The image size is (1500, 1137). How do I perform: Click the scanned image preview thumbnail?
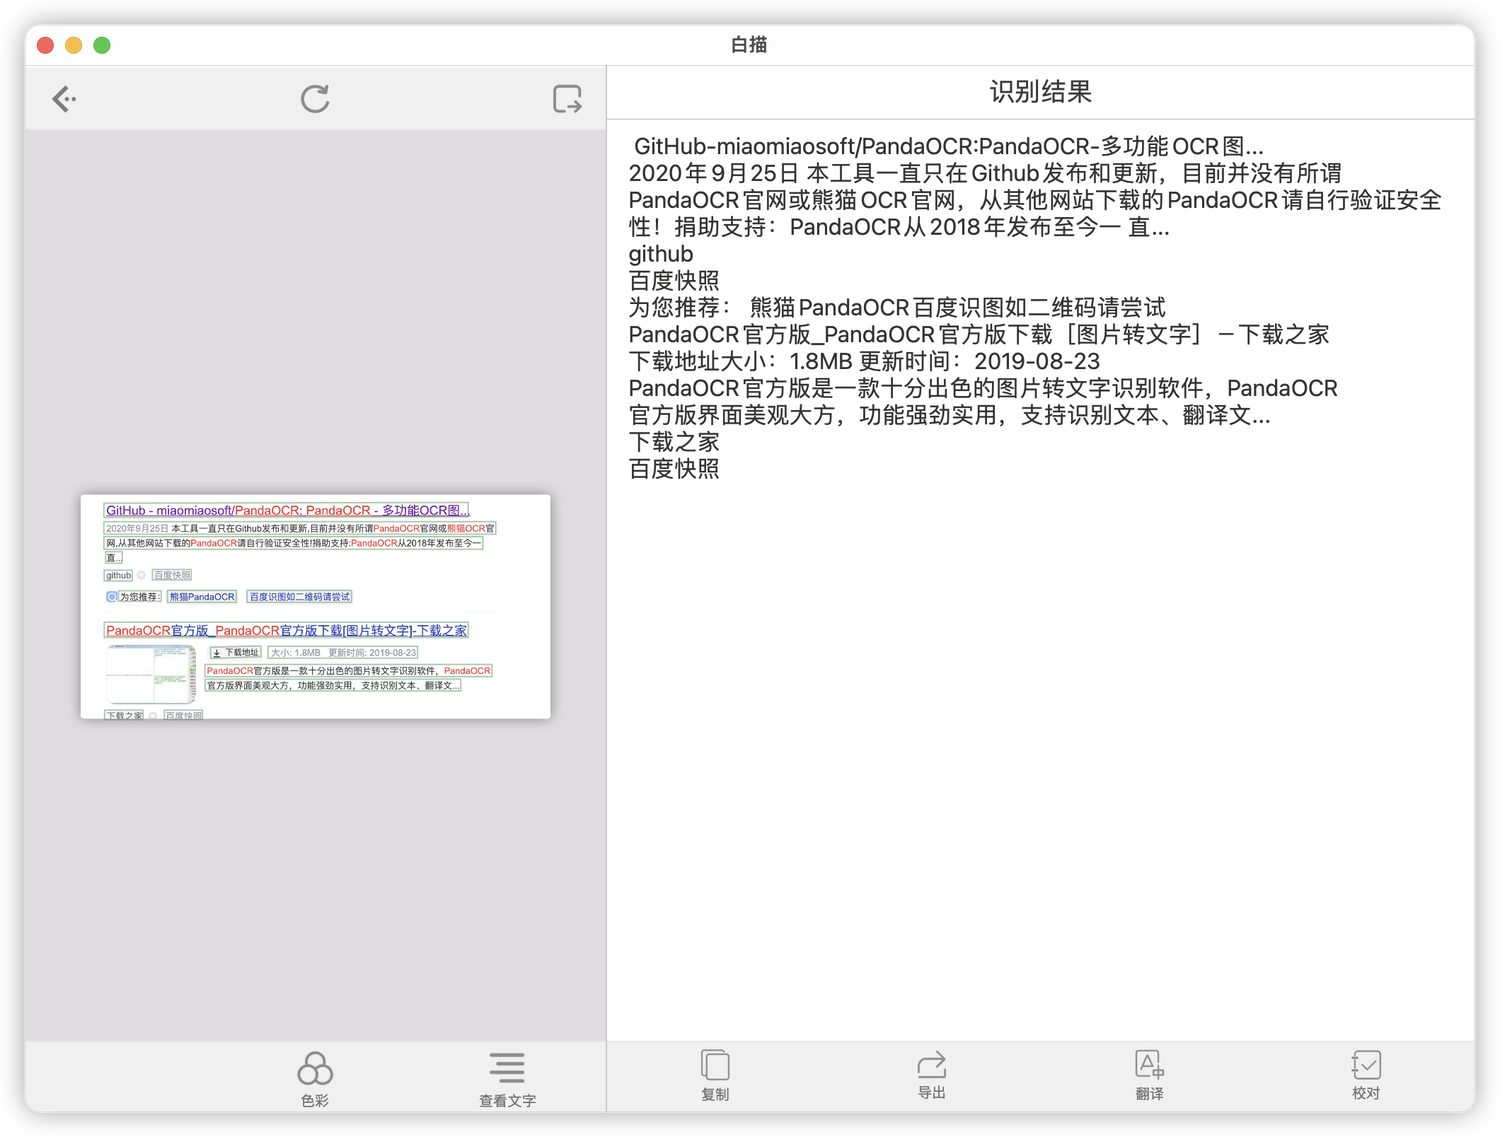point(315,606)
